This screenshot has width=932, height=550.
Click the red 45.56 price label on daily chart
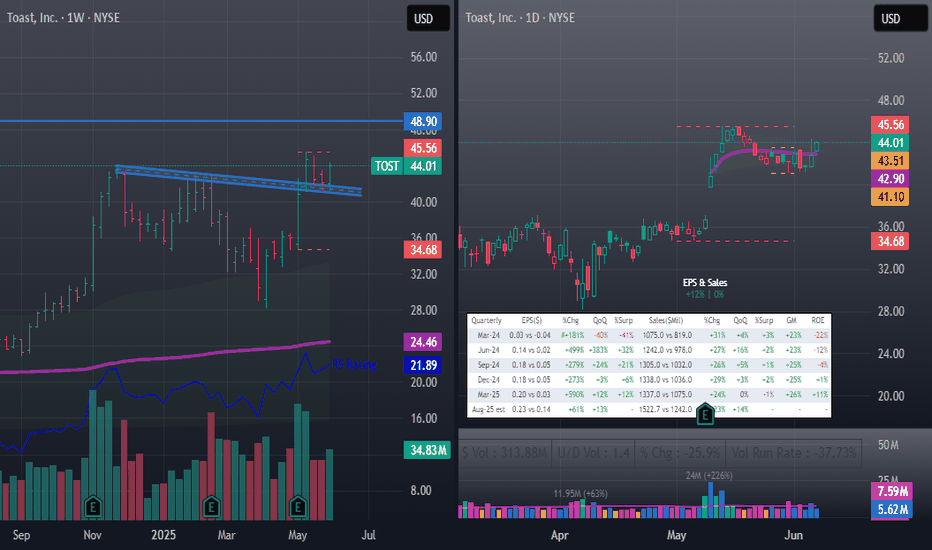click(x=890, y=125)
